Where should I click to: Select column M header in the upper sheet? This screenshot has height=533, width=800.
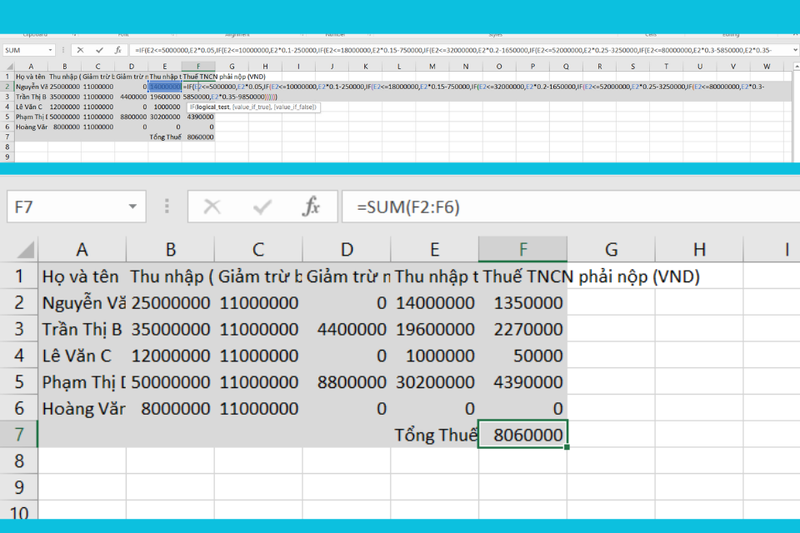coord(432,66)
